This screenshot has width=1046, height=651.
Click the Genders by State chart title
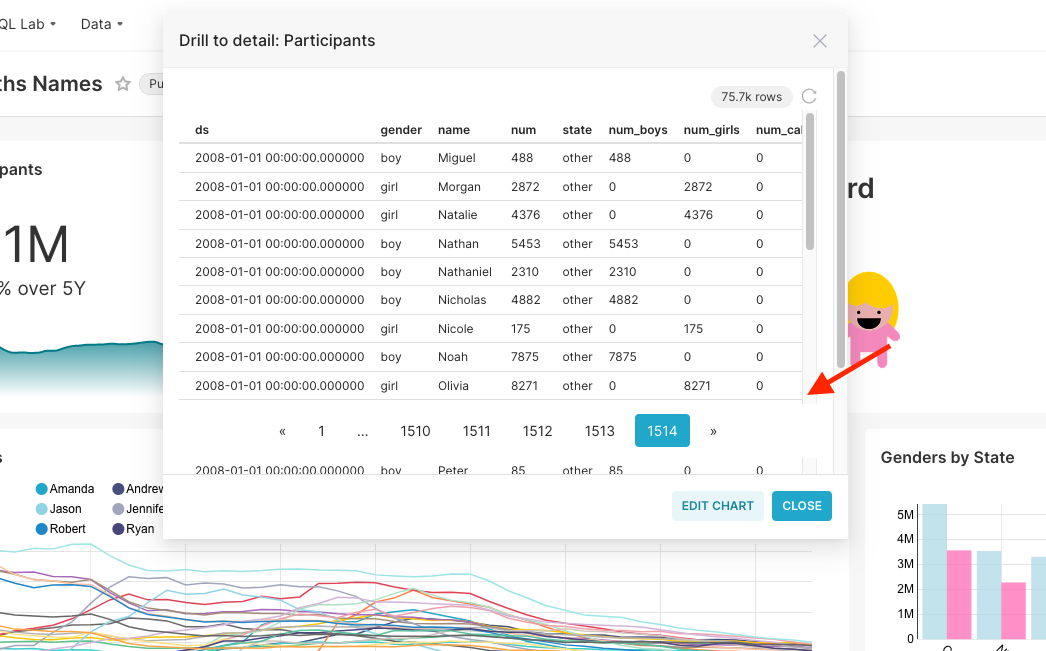click(x=947, y=458)
